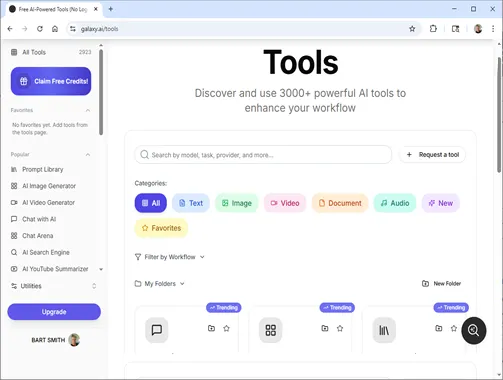503x380 pixels.
Task: Open Prompt Library from sidebar
Action: point(42,169)
